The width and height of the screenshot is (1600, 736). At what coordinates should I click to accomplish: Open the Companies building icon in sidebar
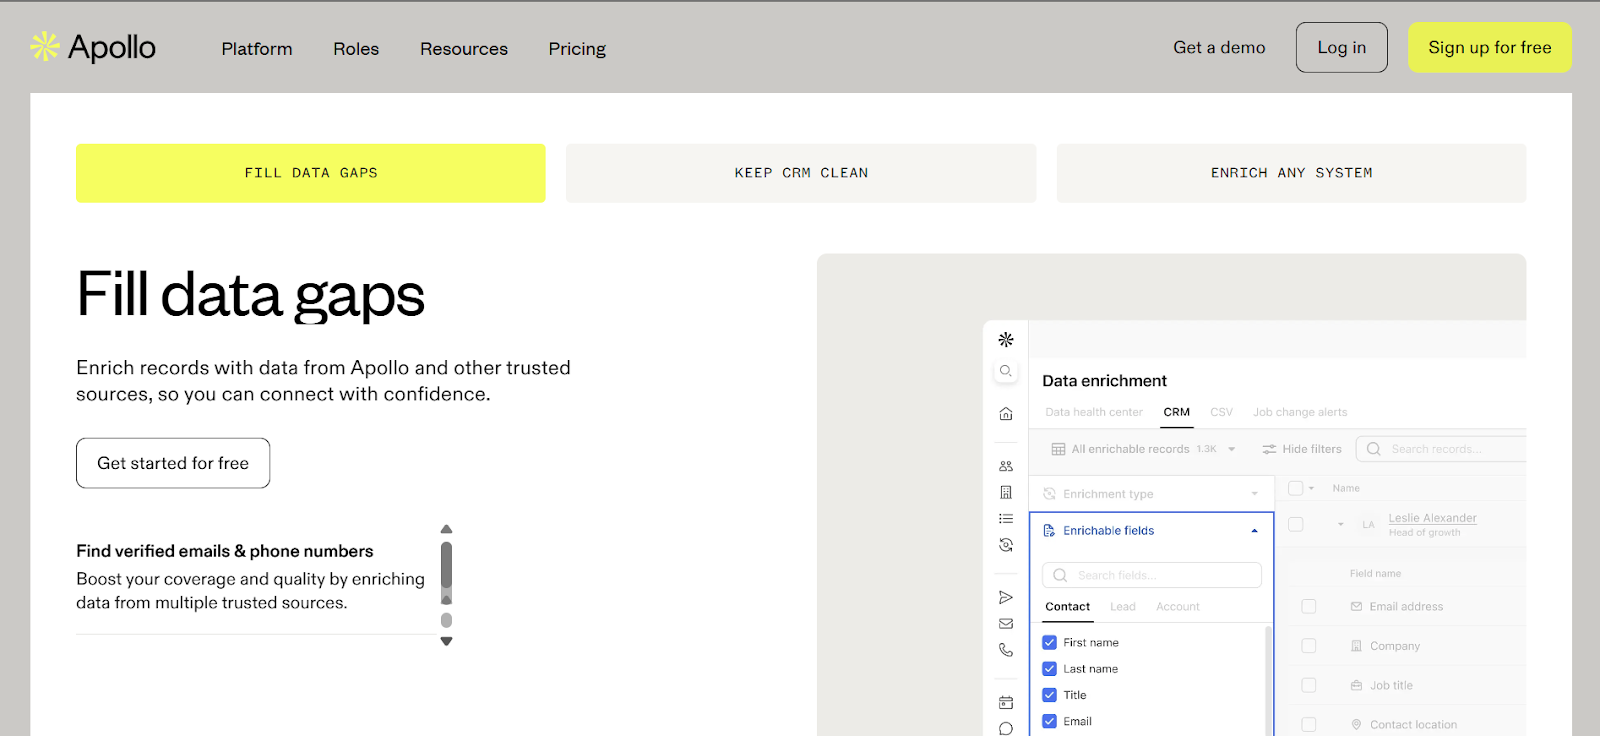point(1006,492)
